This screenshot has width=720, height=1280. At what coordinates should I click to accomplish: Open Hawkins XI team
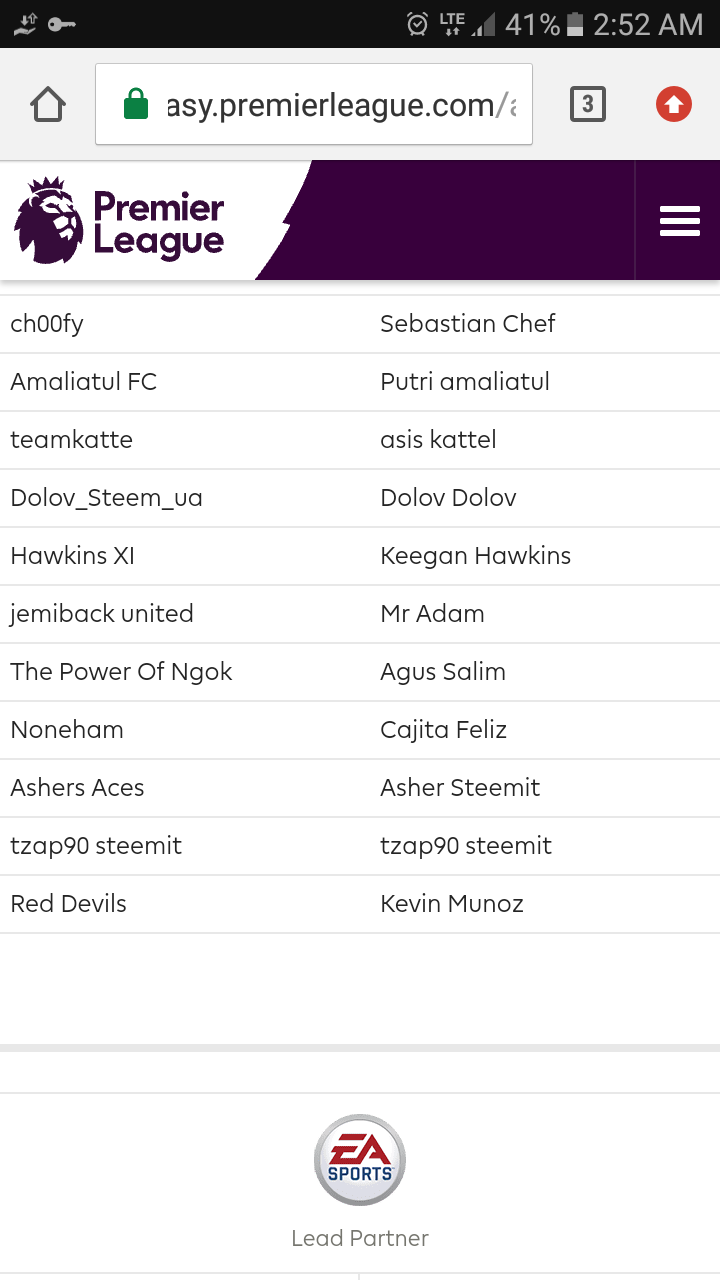click(x=73, y=556)
